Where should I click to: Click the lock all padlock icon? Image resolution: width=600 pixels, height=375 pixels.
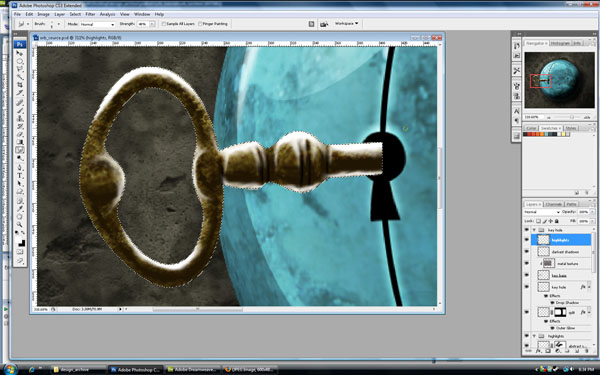pyautogui.click(x=557, y=221)
